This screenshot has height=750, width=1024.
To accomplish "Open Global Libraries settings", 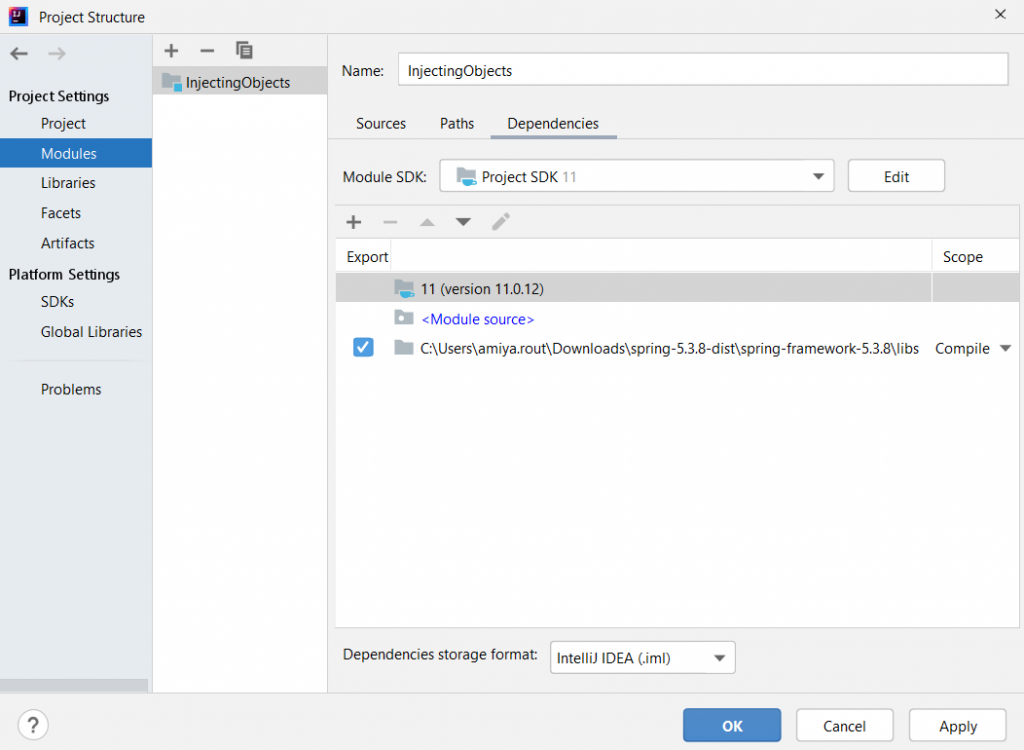I will click(91, 332).
